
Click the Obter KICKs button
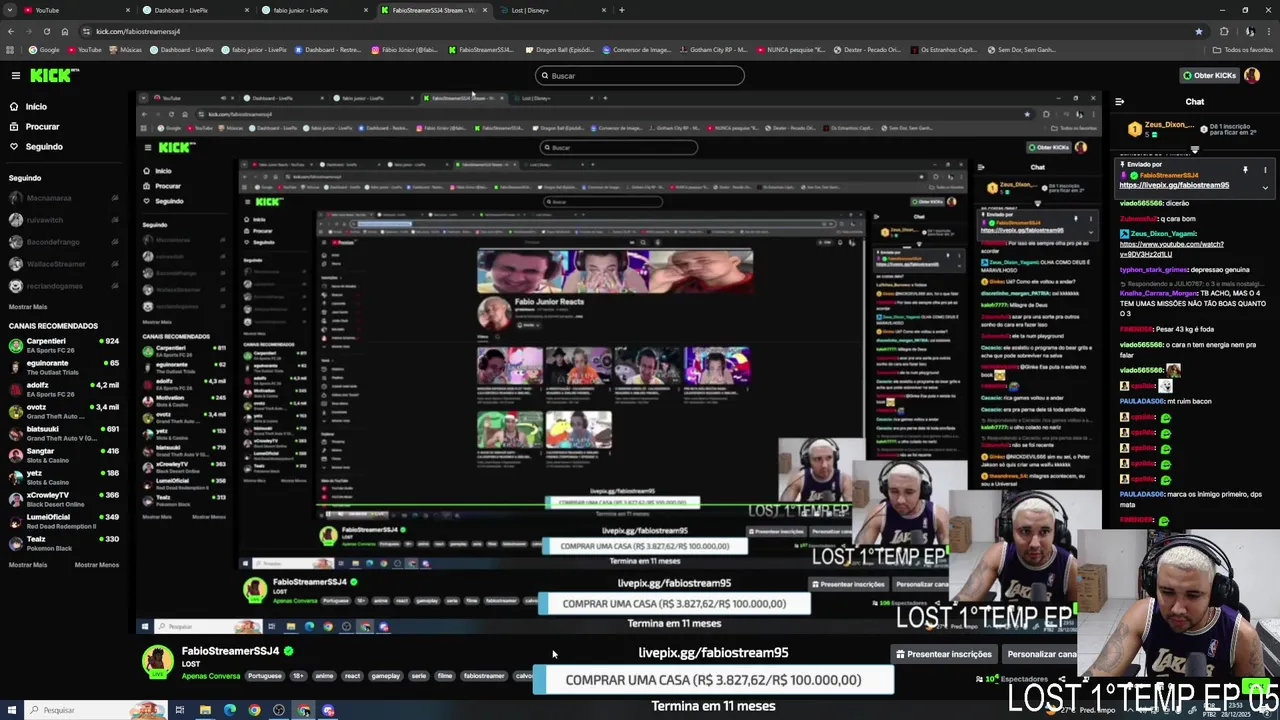pos(1208,75)
